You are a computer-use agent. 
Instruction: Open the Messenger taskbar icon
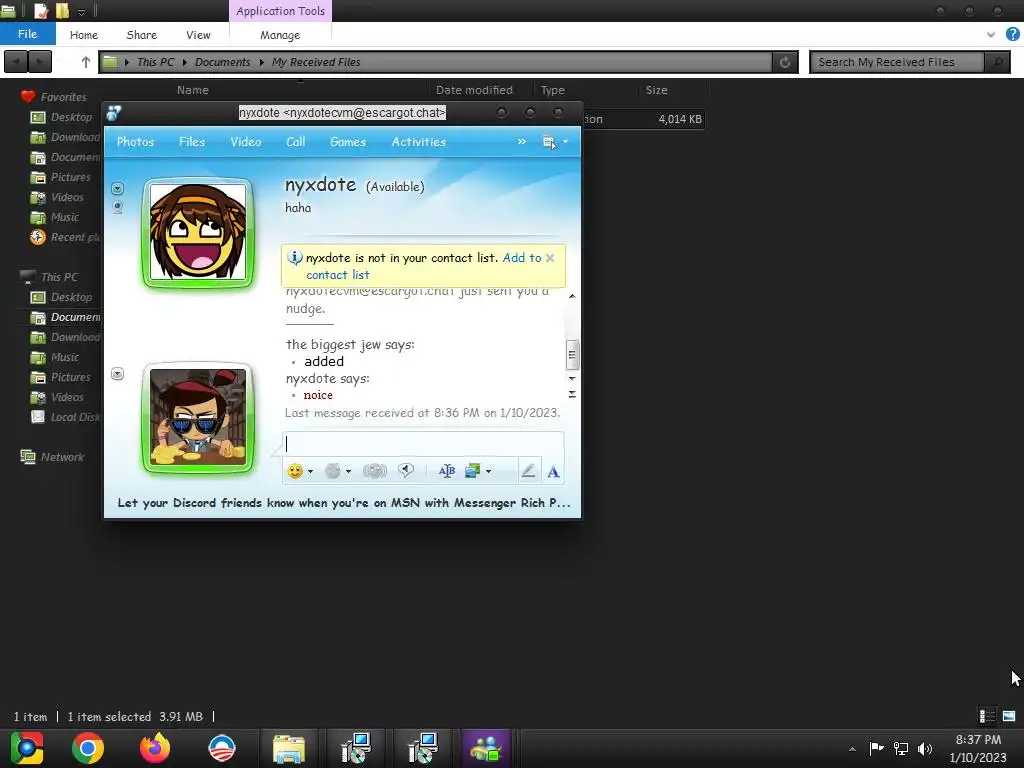[x=485, y=748]
